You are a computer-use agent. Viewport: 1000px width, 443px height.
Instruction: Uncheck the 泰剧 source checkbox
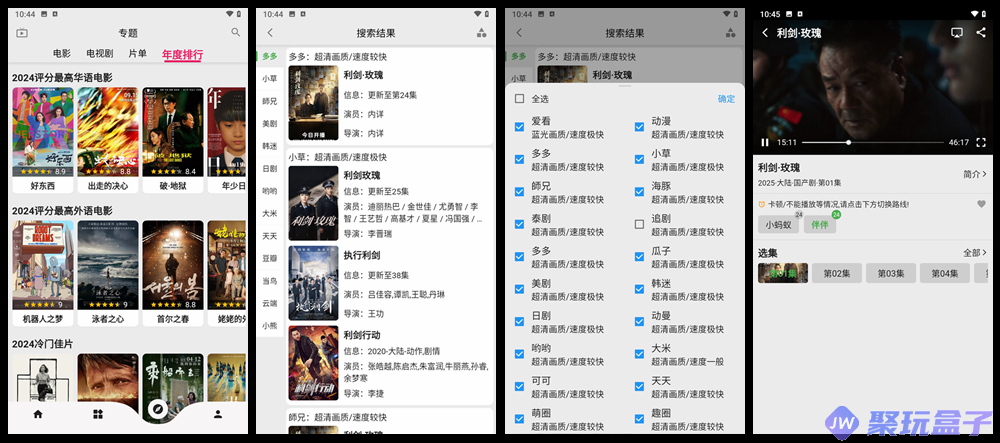pyautogui.click(x=519, y=224)
